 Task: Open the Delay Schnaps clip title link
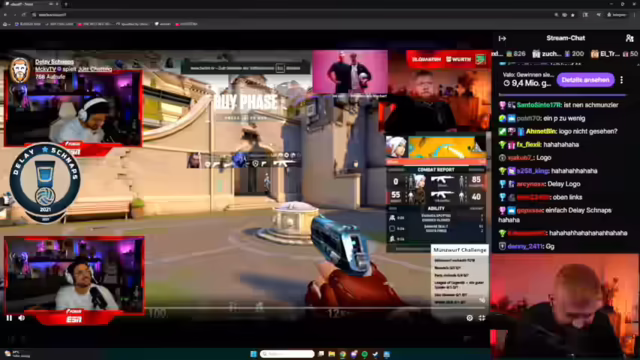(54, 62)
